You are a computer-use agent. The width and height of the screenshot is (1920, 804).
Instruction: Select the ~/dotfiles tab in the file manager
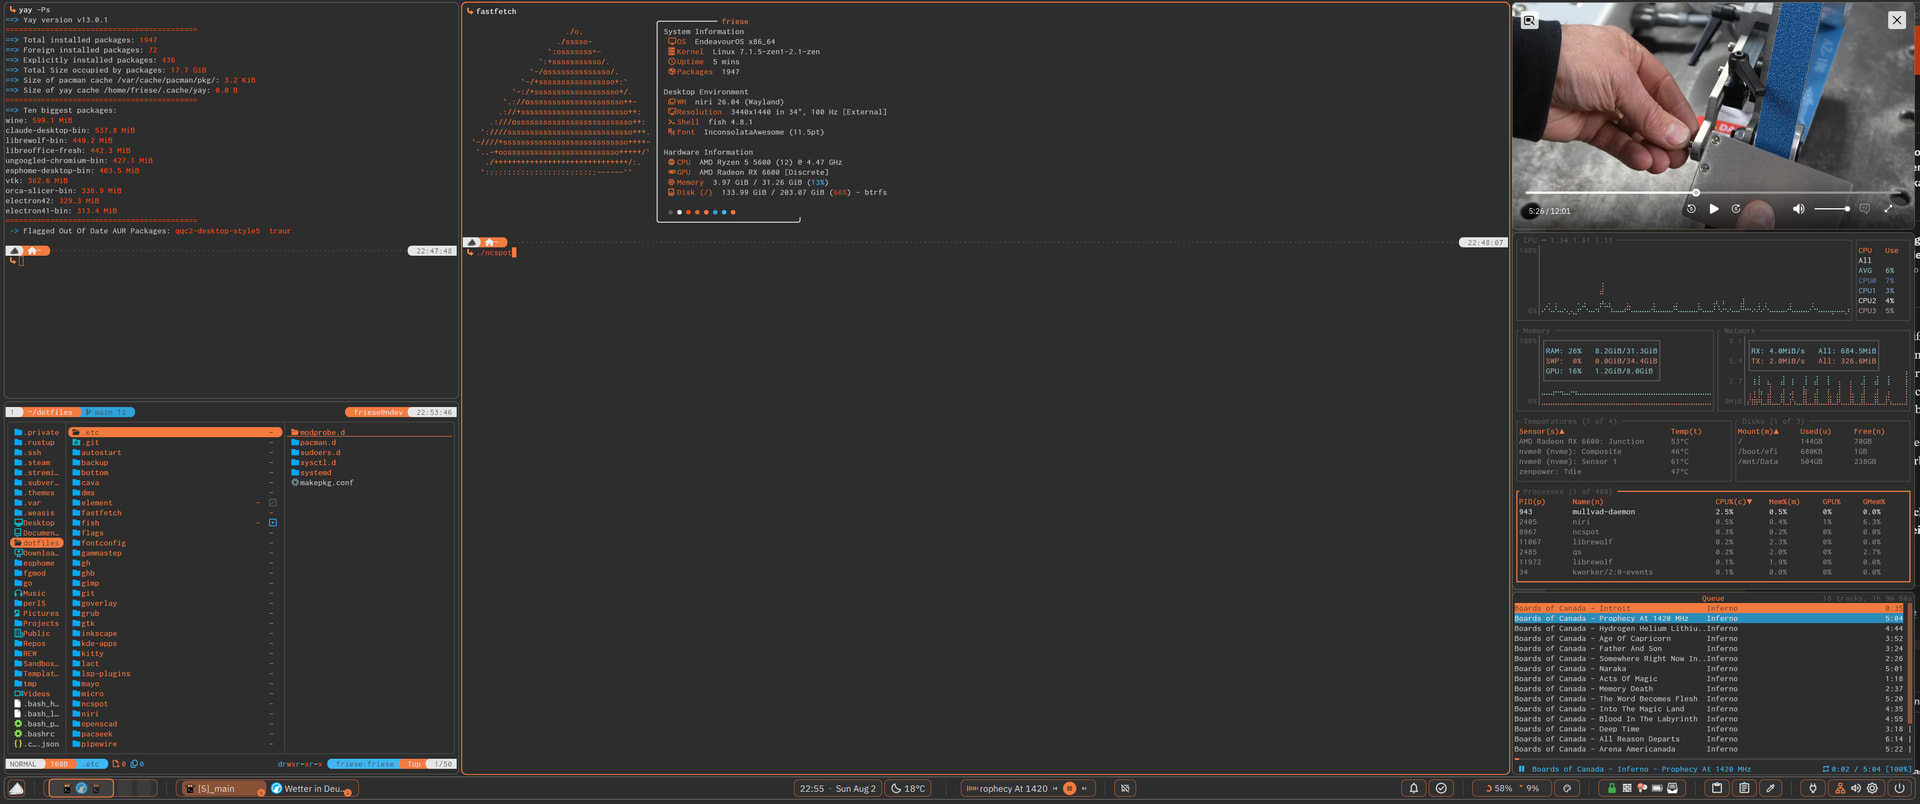(50, 412)
